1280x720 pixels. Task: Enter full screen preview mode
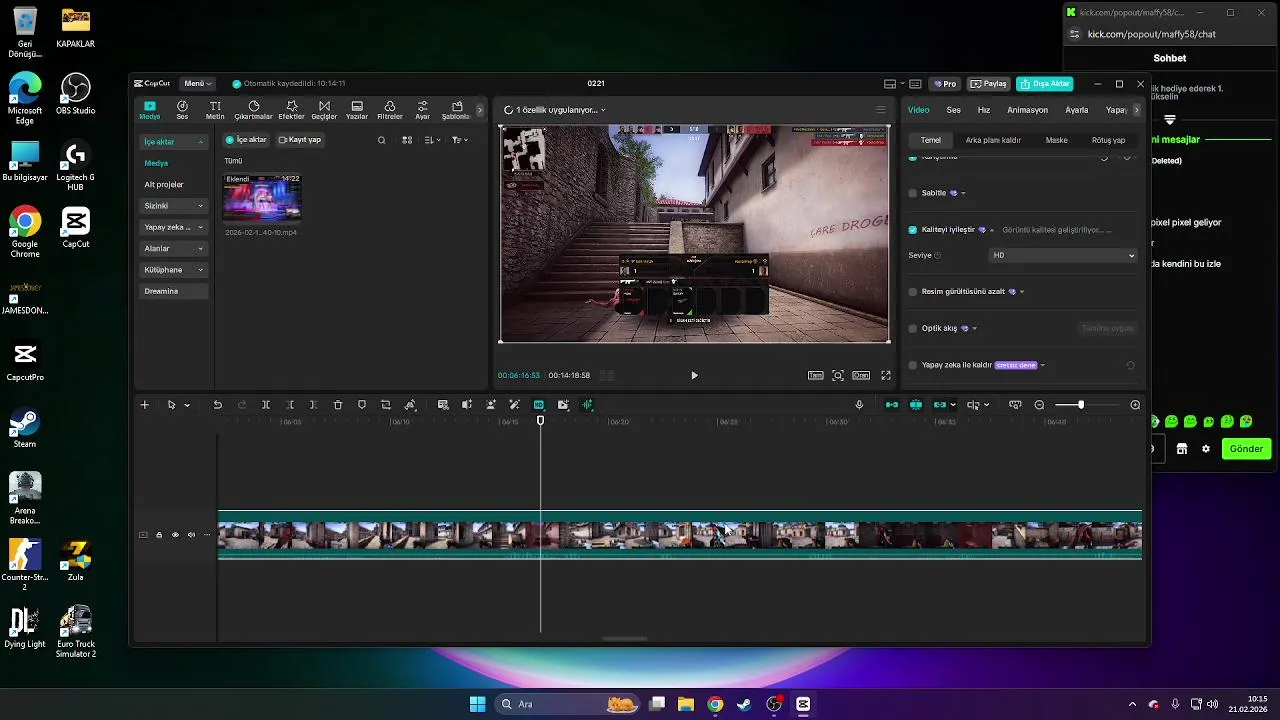(x=886, y=376)
